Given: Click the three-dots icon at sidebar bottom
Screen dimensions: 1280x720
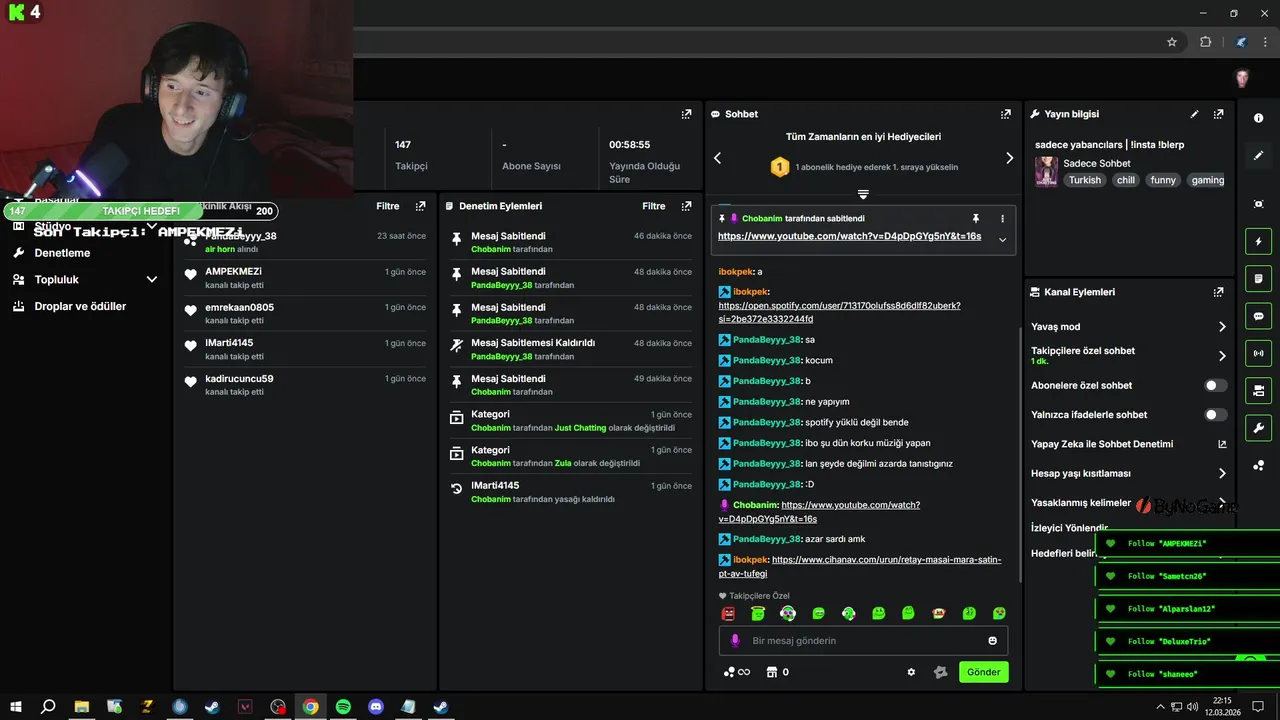Looking at the screenshot, I should [1258, 465].
